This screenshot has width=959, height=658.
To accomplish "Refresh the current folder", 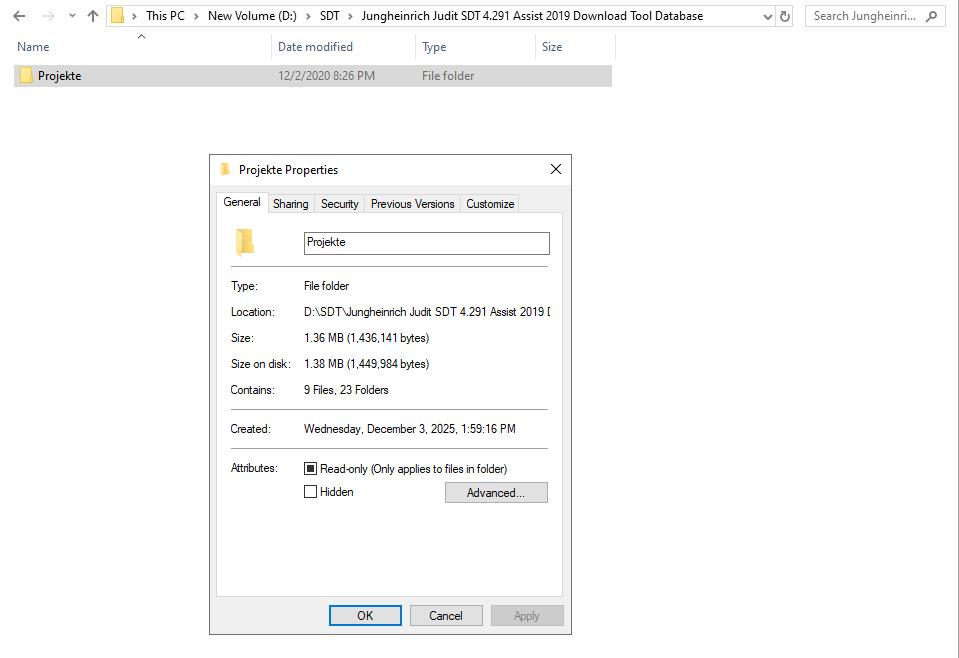I will [x=785, y=17].
